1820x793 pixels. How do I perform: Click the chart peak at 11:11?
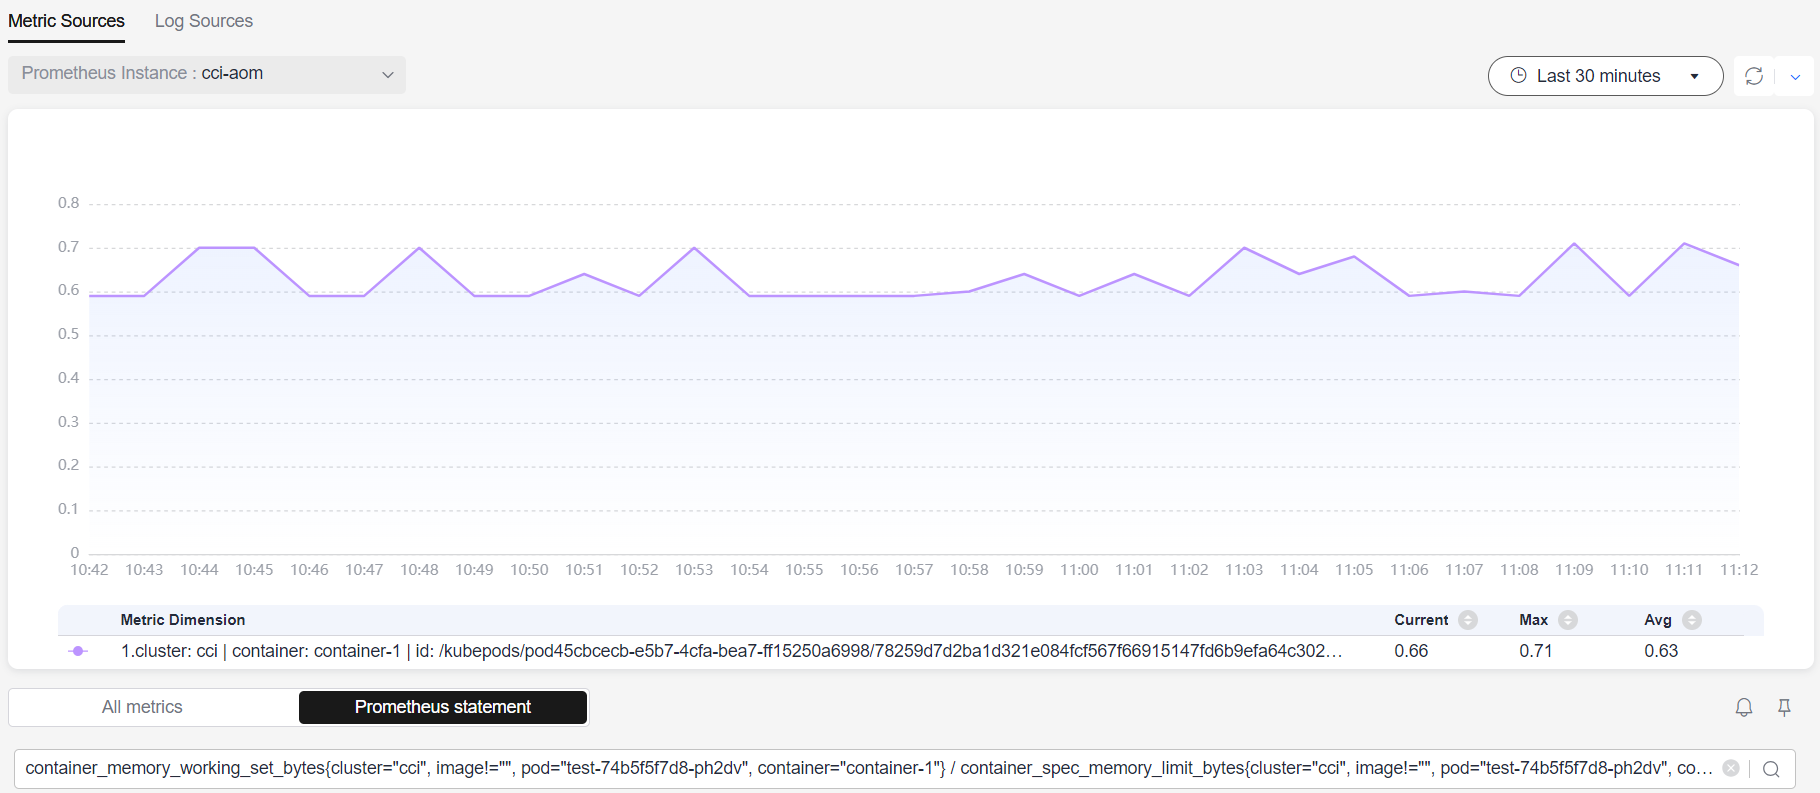click(x=1684, y=243)
